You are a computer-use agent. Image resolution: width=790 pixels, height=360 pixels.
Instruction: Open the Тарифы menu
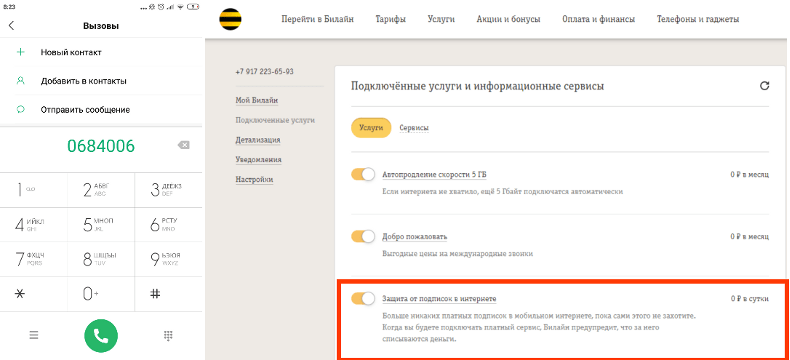390,19
